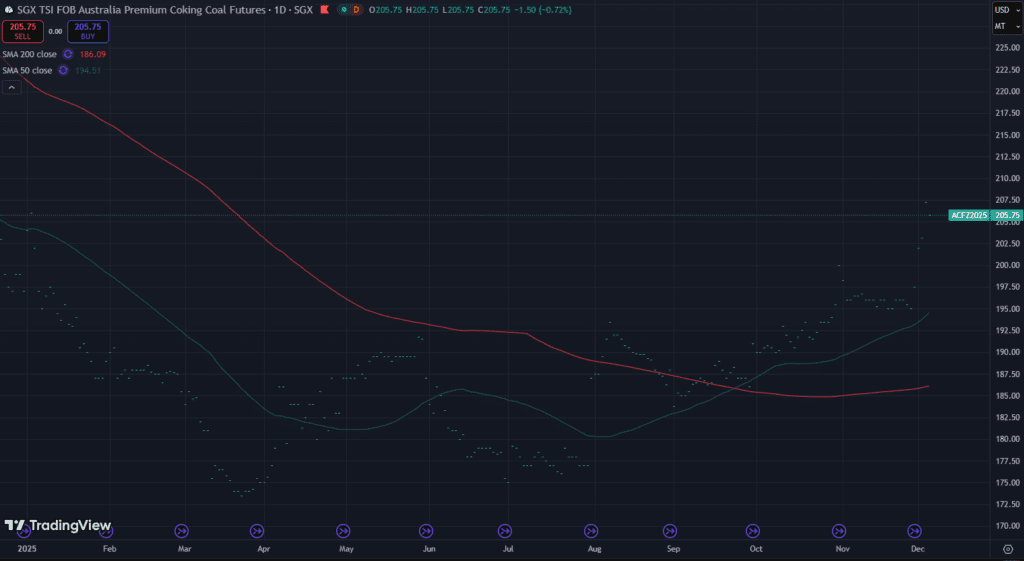This screenshot has height=561, width=1024.
Task: Click the ACFZ2025 price label on axis
Action: pyautogui.click(x=969, y=215)
